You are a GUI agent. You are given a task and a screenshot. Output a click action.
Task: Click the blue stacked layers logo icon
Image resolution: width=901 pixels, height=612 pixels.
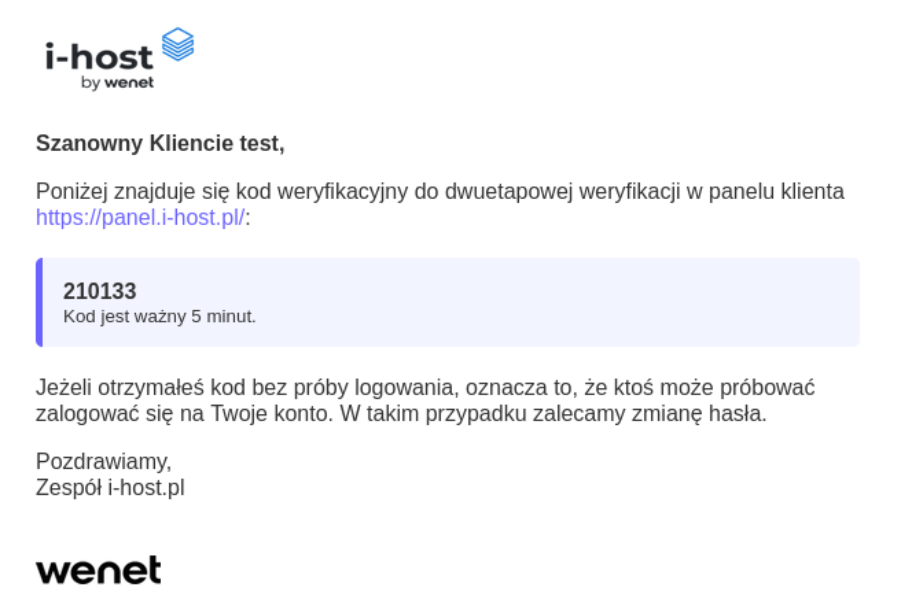[178, 45]
